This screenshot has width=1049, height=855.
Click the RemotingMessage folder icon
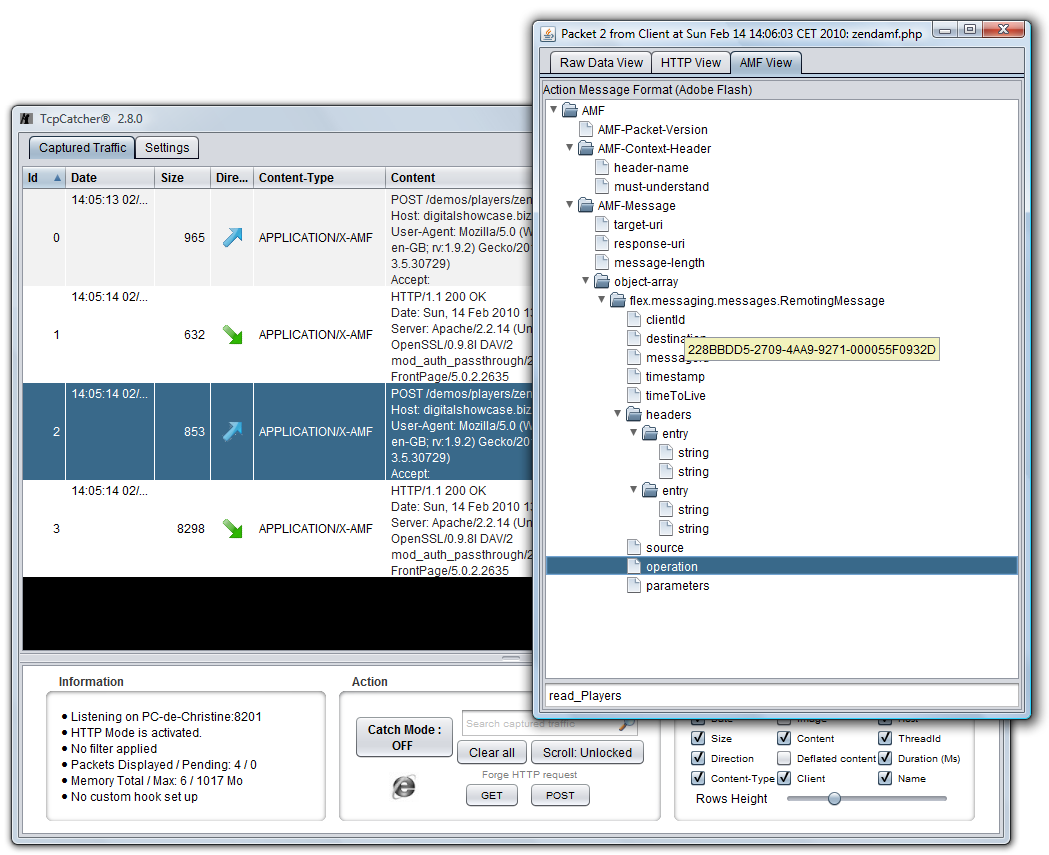[x=618, y=300]
